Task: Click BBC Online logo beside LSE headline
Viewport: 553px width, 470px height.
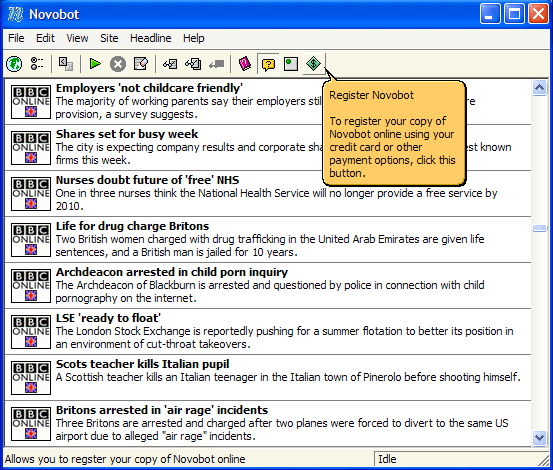Action: pyautogui.click(x=31, y=332)
